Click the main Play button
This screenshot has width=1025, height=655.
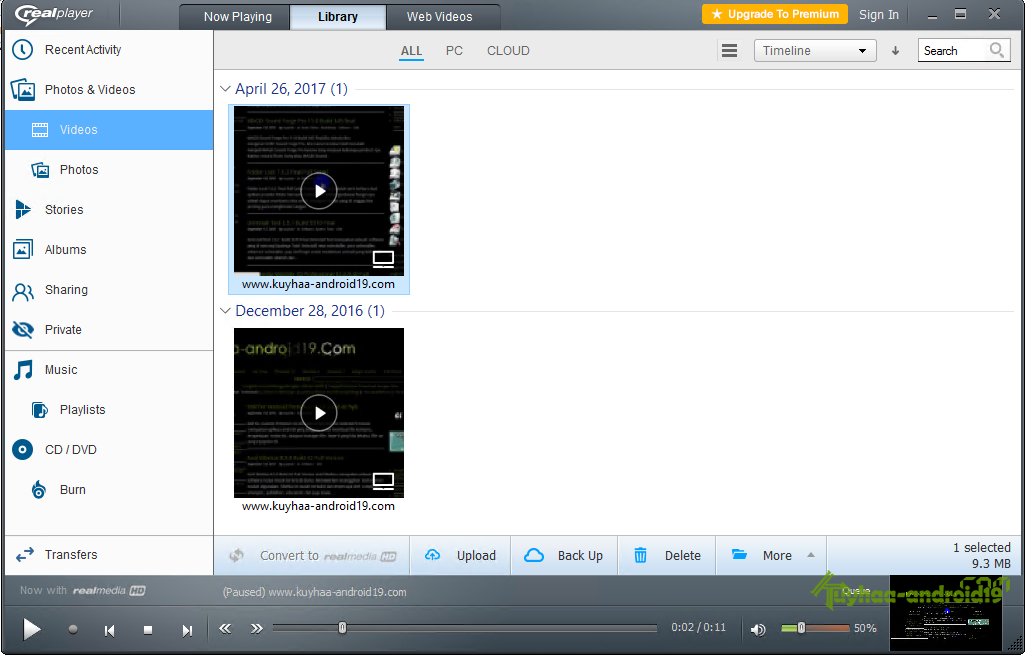31,630
